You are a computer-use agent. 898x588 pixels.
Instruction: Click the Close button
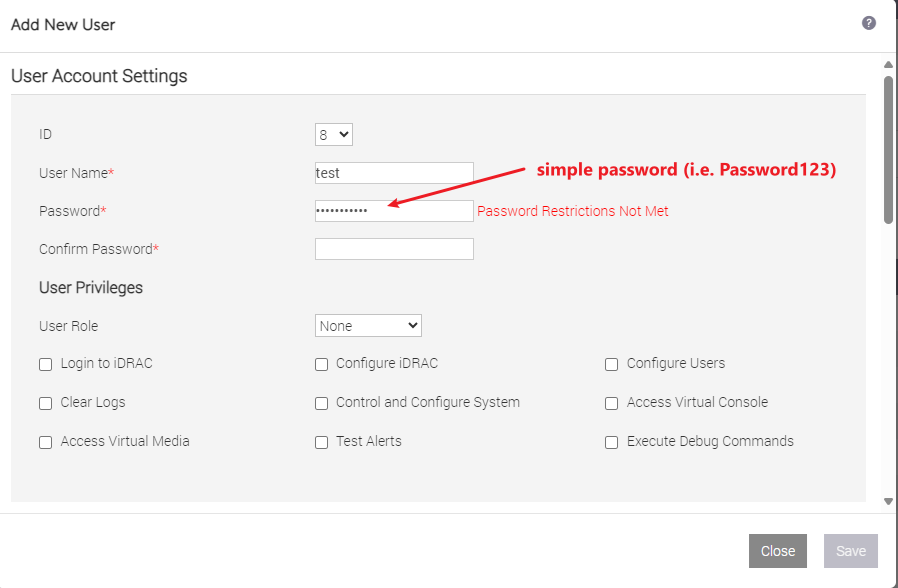[x=777, y=550]
